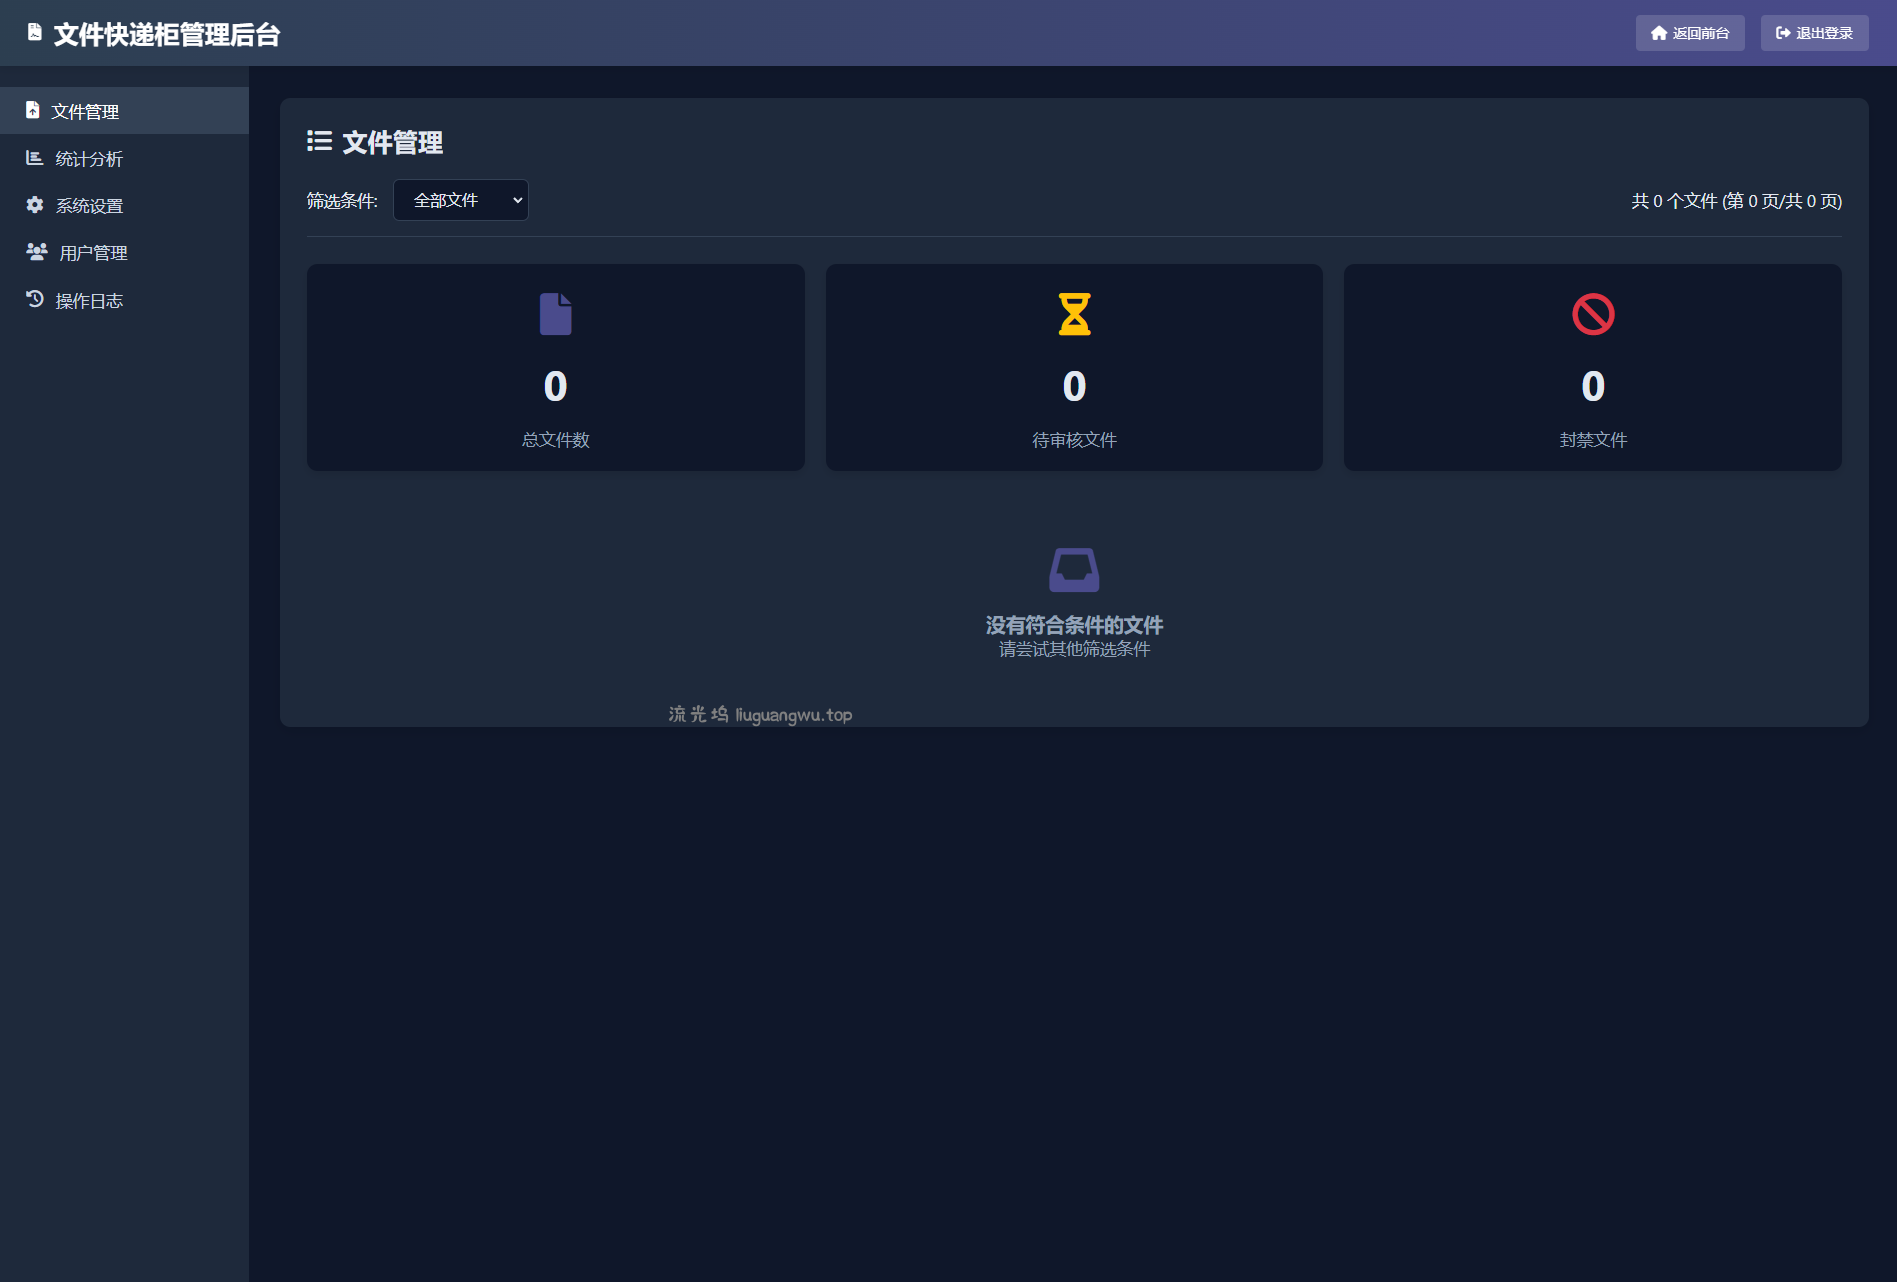Open the 文件管理 sidebar menu item
The height and width of the screenshot is (1282, 1897).
(85, 111)
